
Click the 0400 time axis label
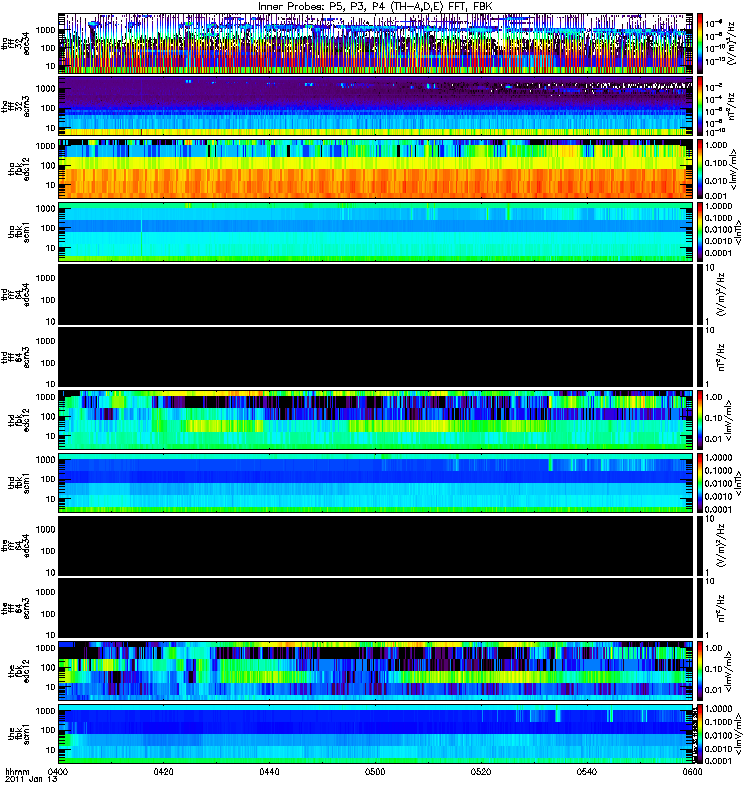click(x=59, y=771)
